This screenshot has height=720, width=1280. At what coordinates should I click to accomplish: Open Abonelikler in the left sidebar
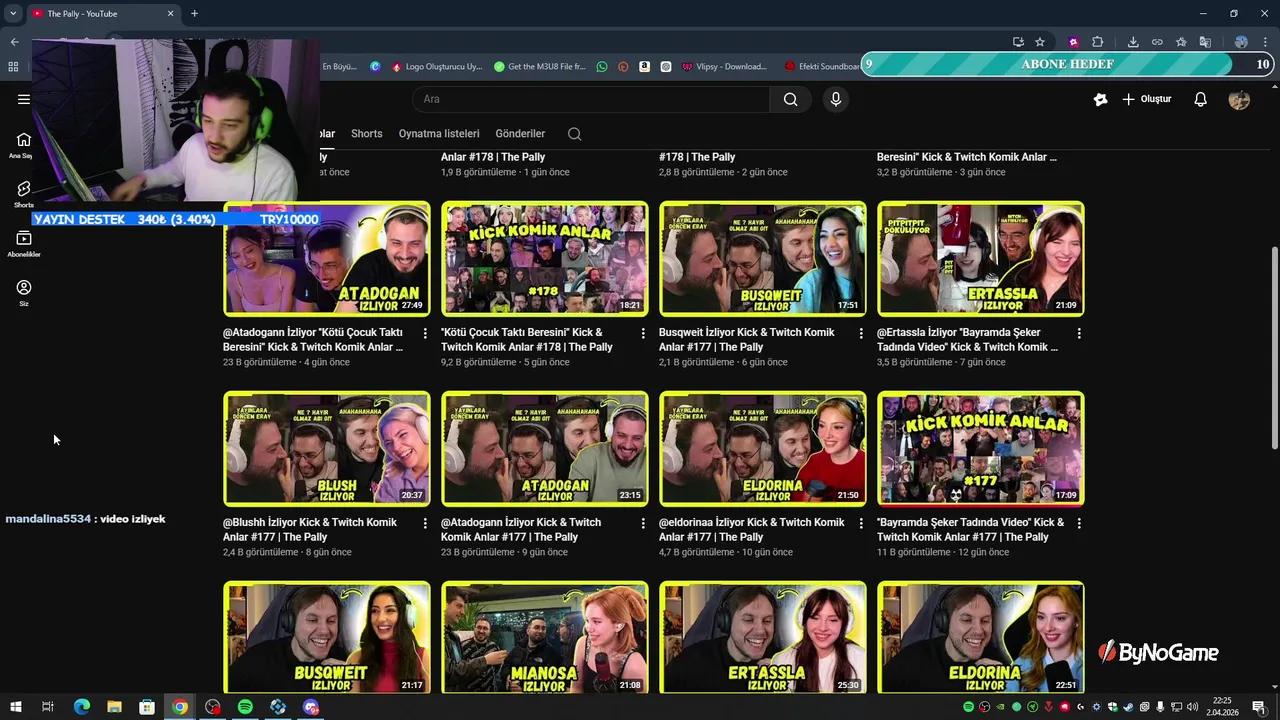(23, 244)
